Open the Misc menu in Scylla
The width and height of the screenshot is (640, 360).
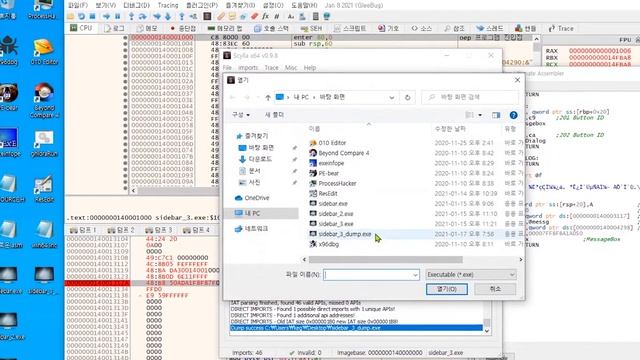[x=291, y=68]
